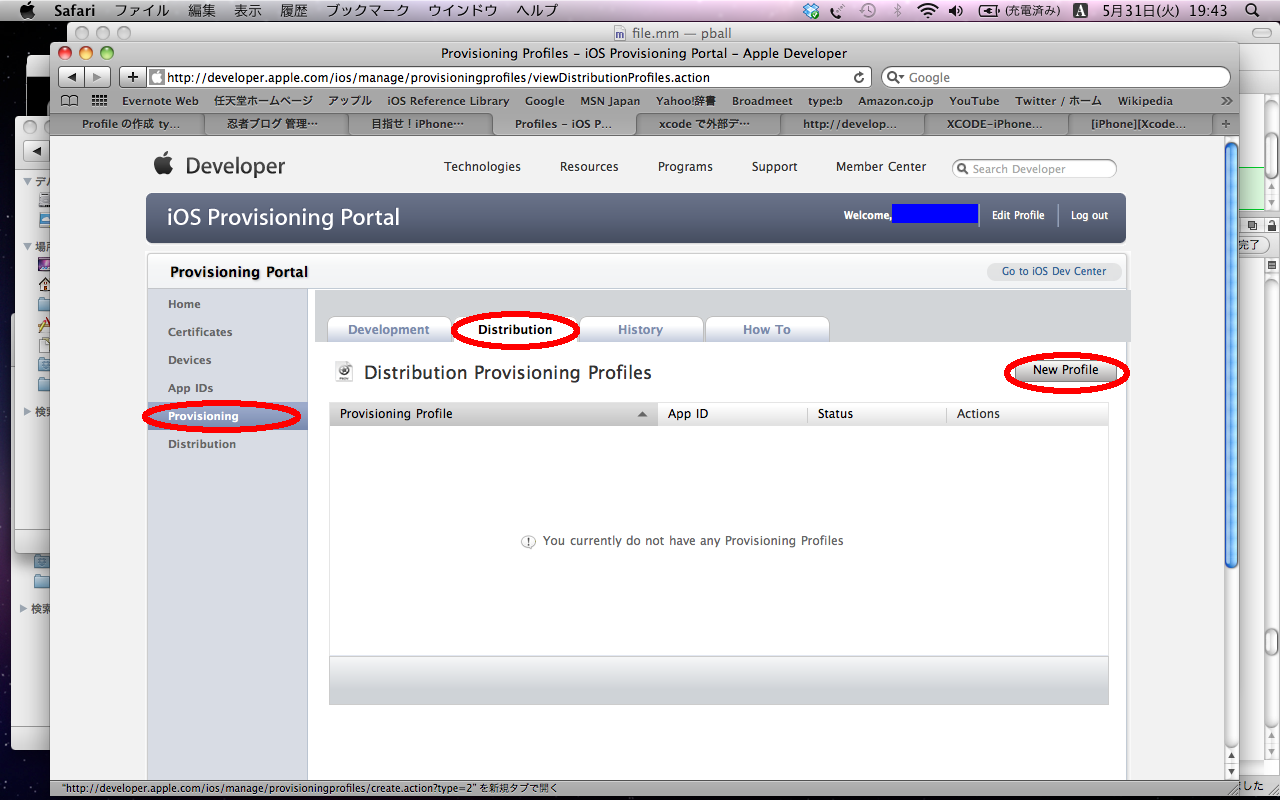This screenshot has width=1280, height=800.
Task: Open the Wi-Fi status menu
Action: [927, 11]
